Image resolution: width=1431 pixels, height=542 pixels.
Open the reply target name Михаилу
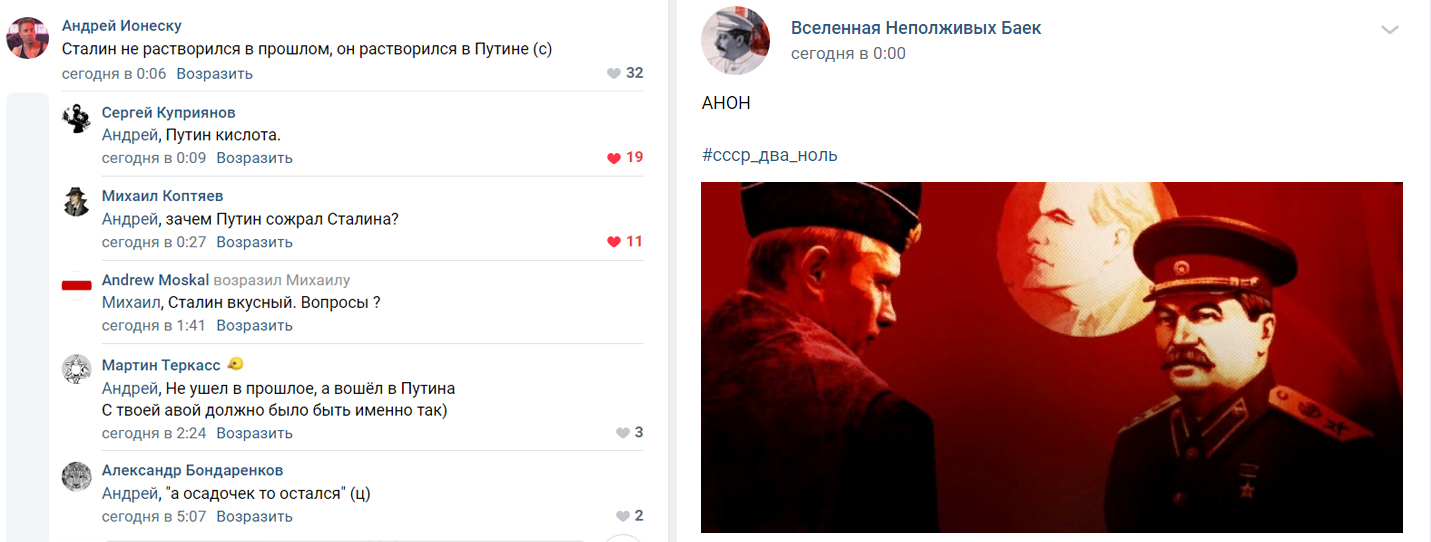(318, 280)
